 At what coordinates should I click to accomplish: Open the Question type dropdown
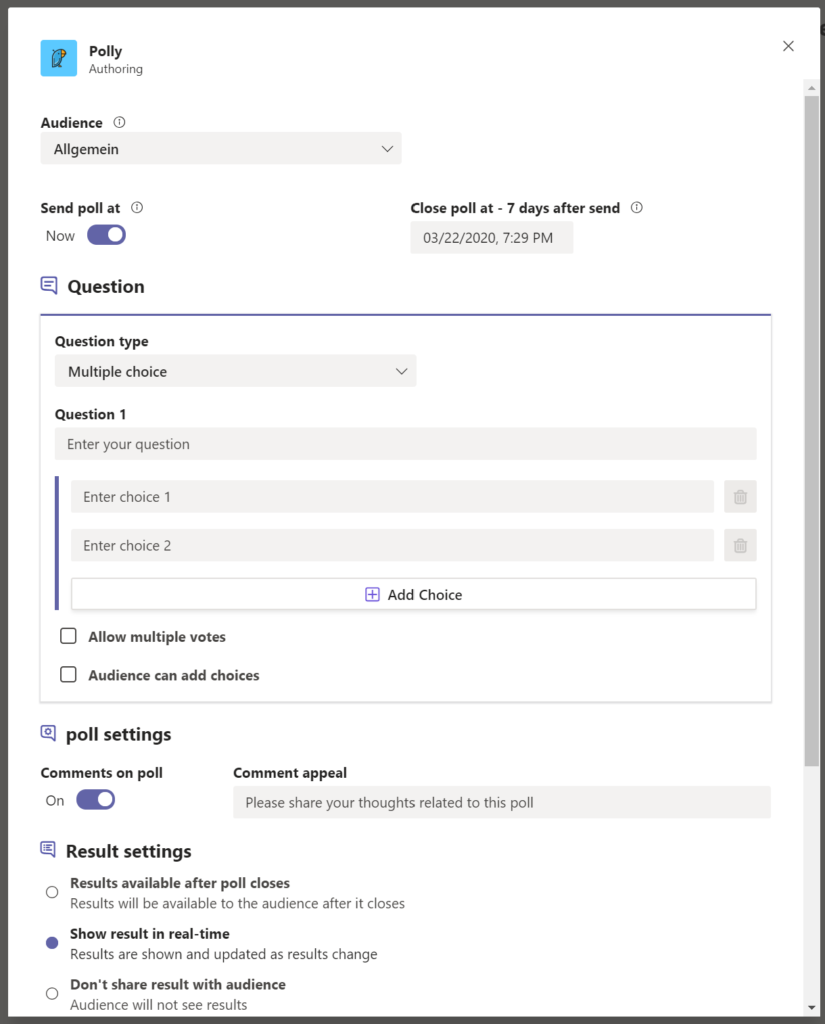click(x=235, y=370)
